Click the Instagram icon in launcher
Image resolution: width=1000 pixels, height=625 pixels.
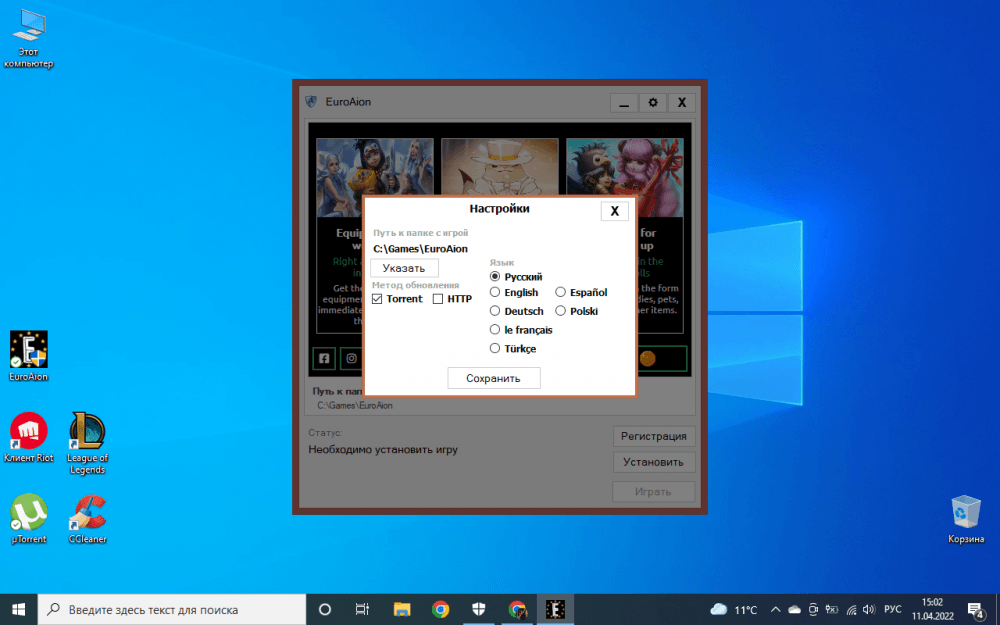tap(351, 358)
